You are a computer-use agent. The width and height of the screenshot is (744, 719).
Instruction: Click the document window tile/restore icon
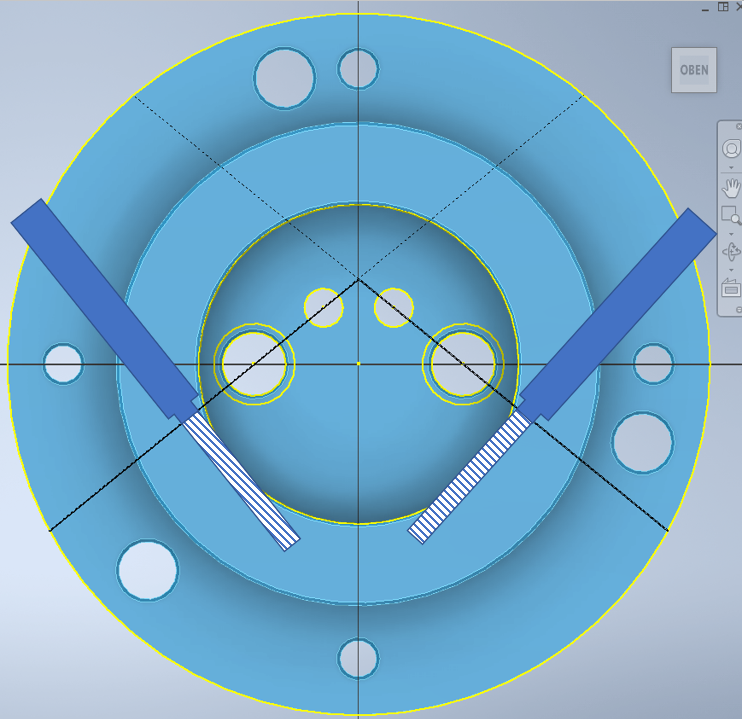(x=723, y=7)
